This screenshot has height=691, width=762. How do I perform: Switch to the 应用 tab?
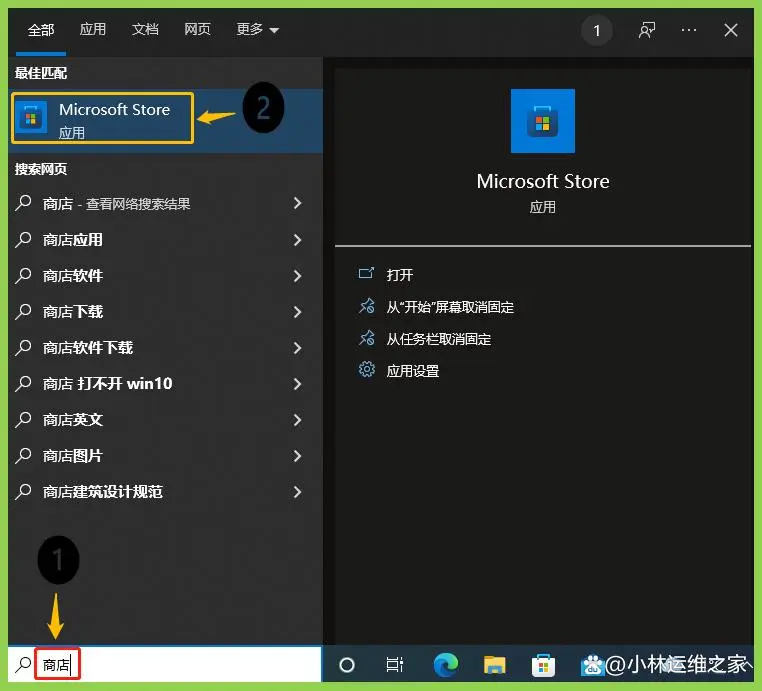[93, 29]
